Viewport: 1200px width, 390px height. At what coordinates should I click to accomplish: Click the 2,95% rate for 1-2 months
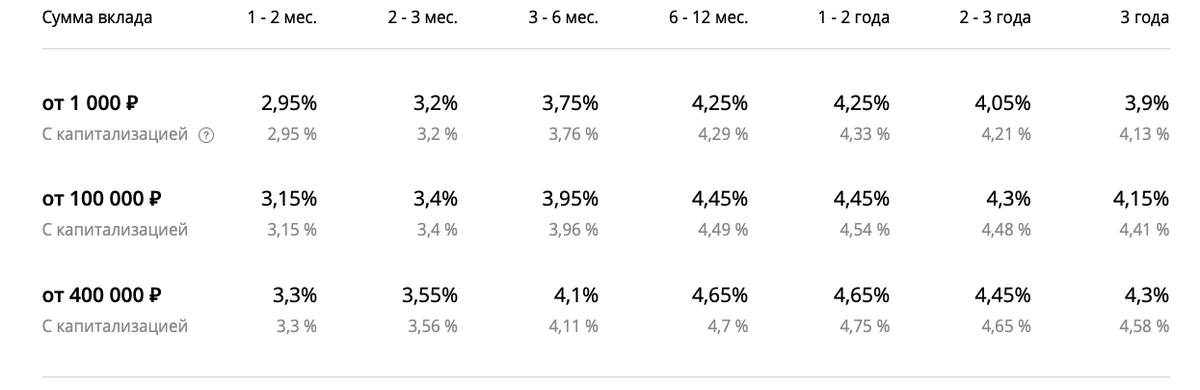(x=288, y=102)
